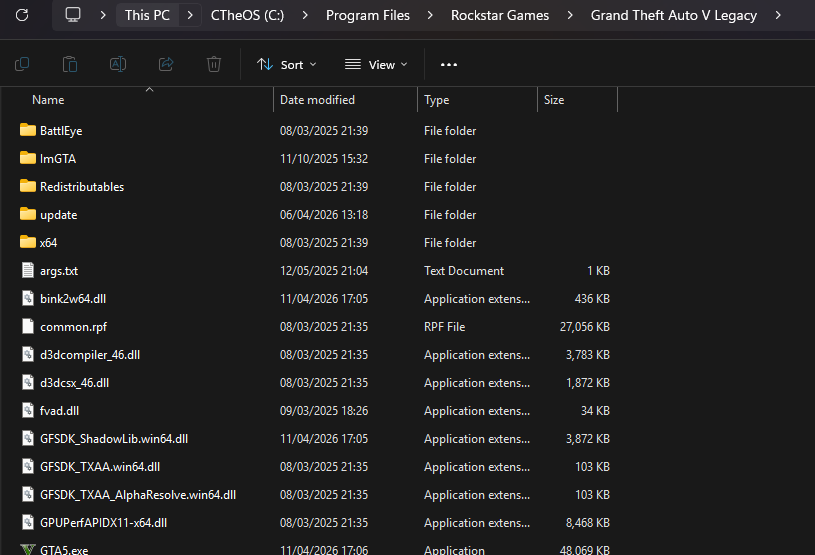
Task: Expand the chevron after CTheOS (C:)
Action: point(305,15)
